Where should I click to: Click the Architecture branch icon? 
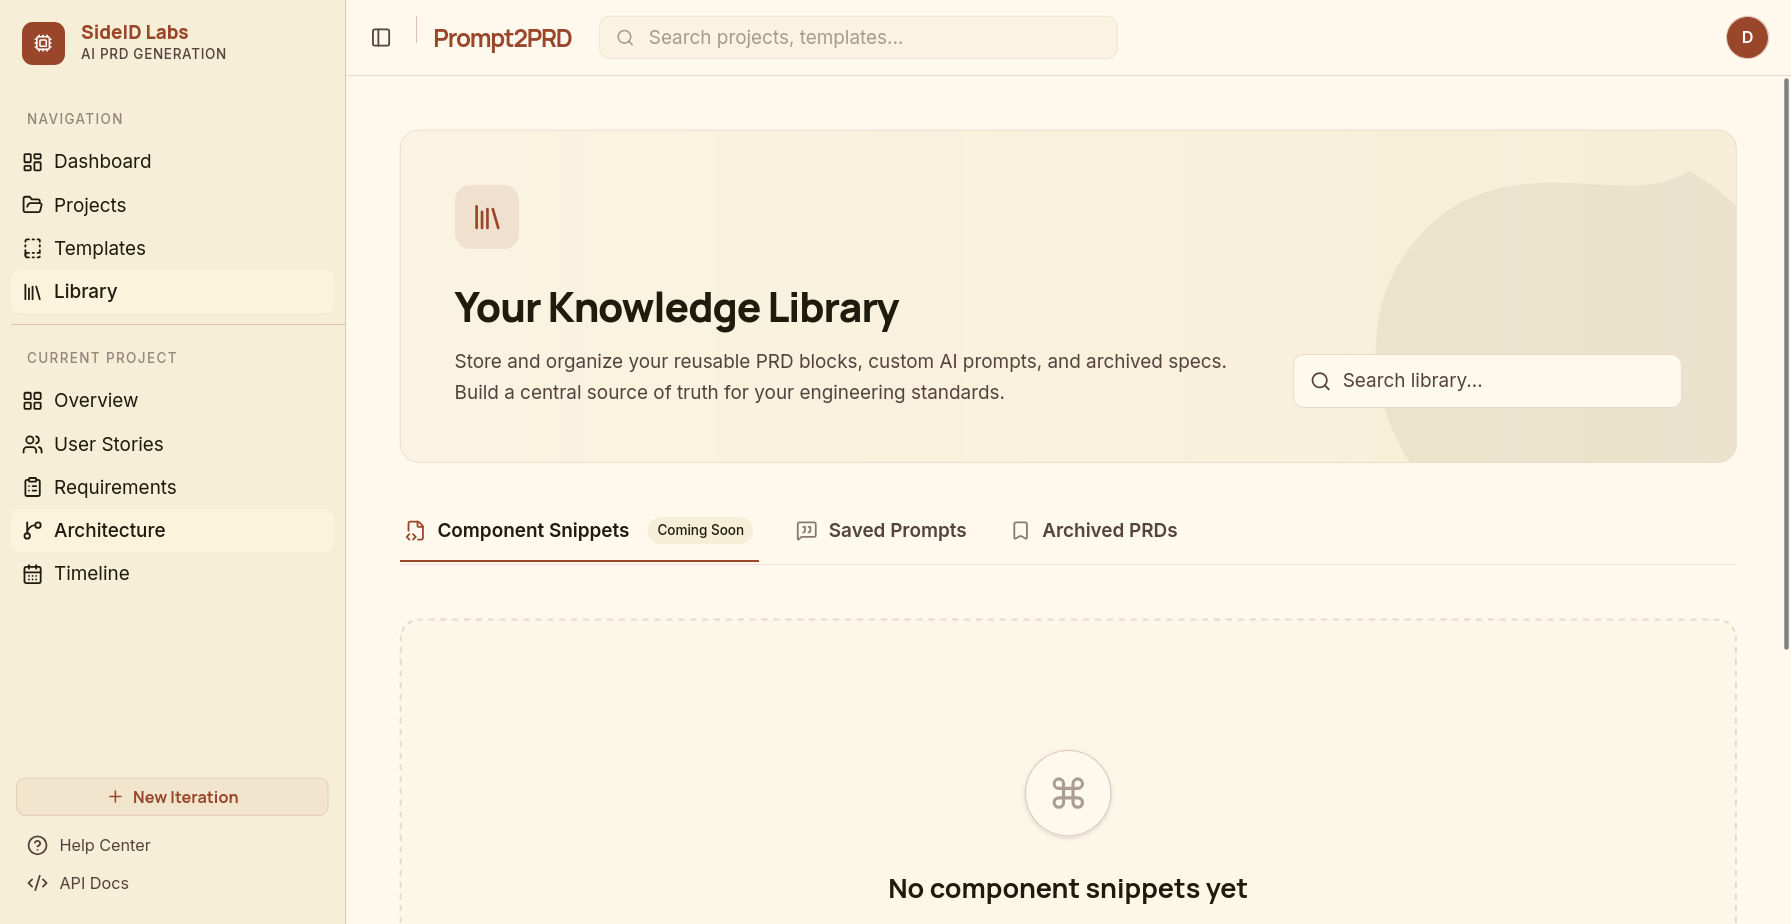32,530
